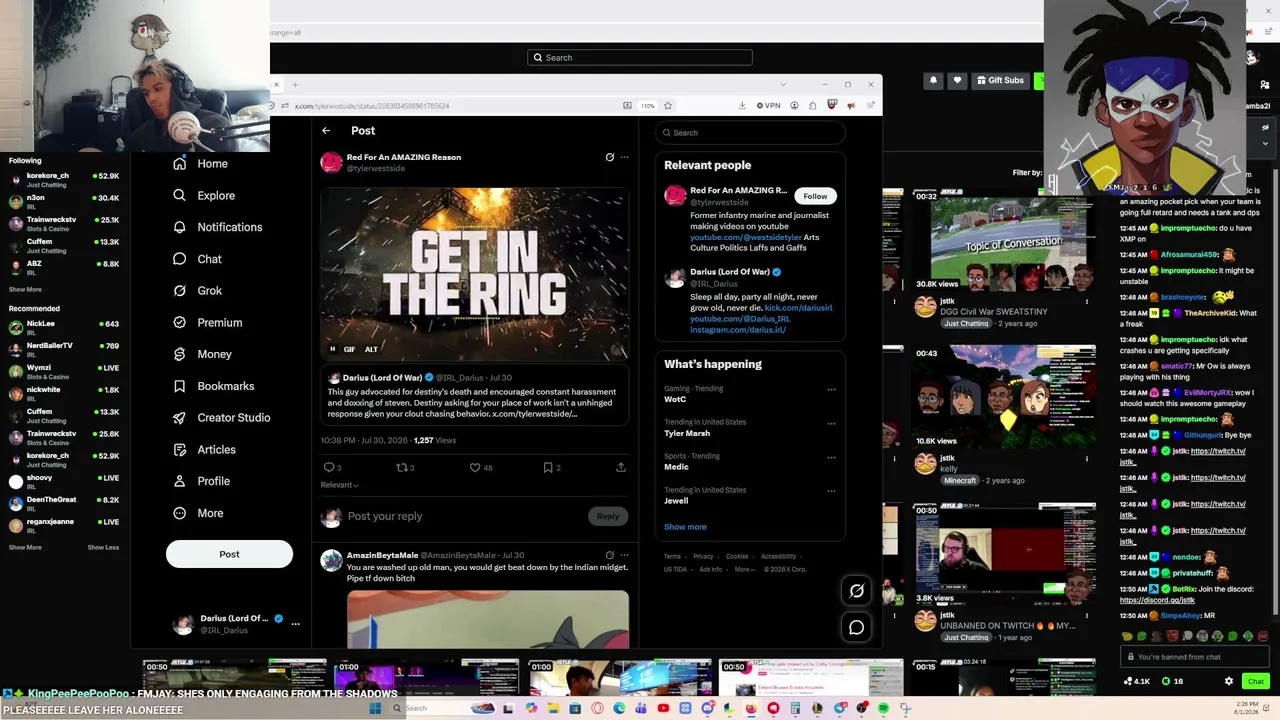Open account switcher menu for Darius
The width and height of the screenshot is (1280, 720).
[295, 624]
